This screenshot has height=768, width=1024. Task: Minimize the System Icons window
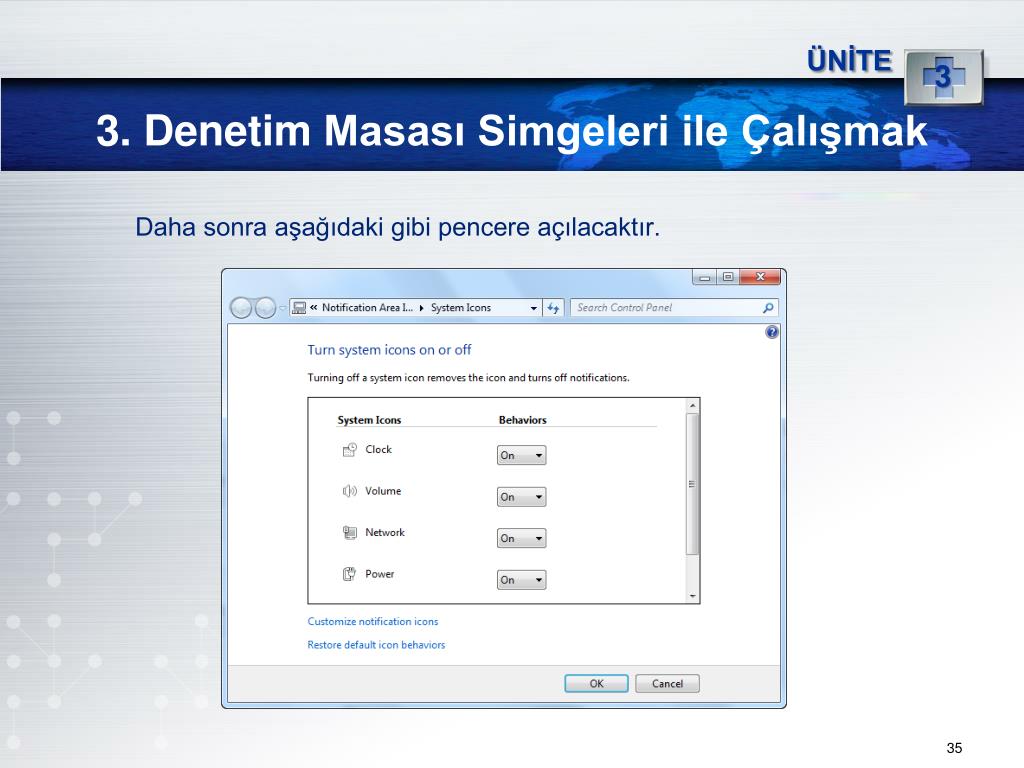705,278
